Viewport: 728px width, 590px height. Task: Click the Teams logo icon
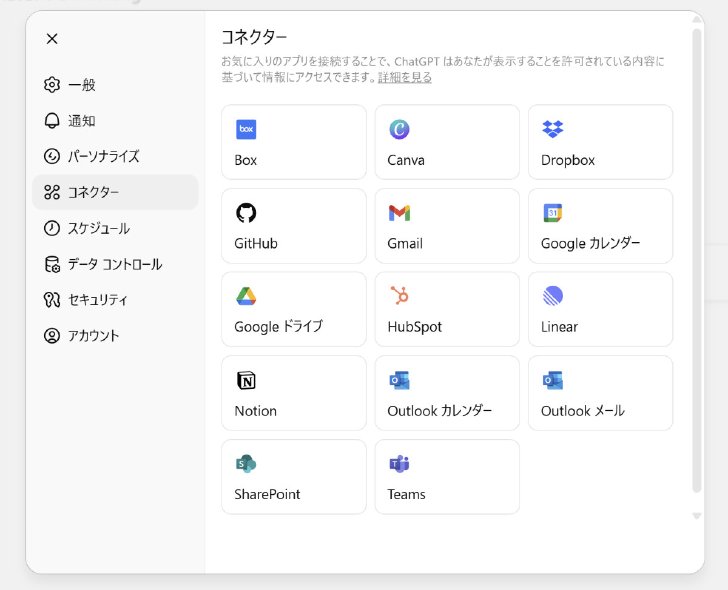click(399, 463)
